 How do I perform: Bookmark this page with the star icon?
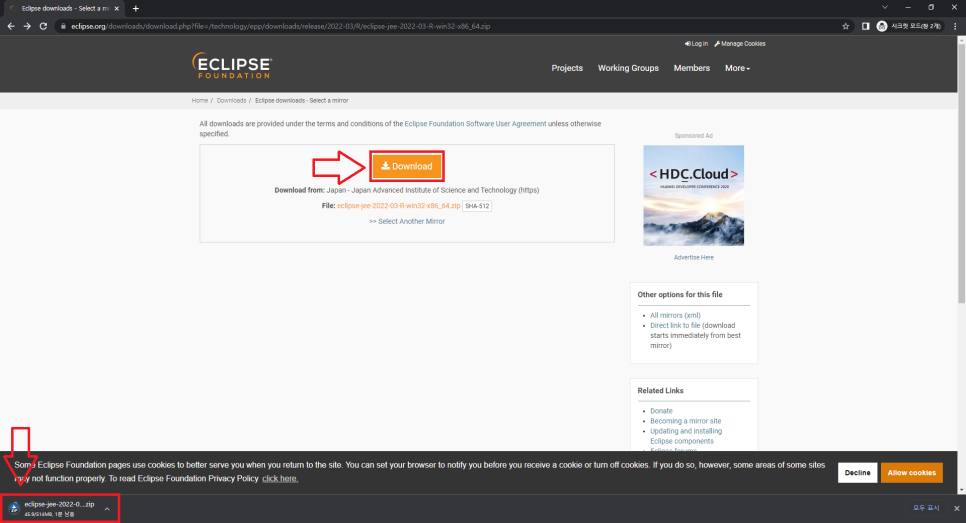pyautogui.click(x=845, y=26)
